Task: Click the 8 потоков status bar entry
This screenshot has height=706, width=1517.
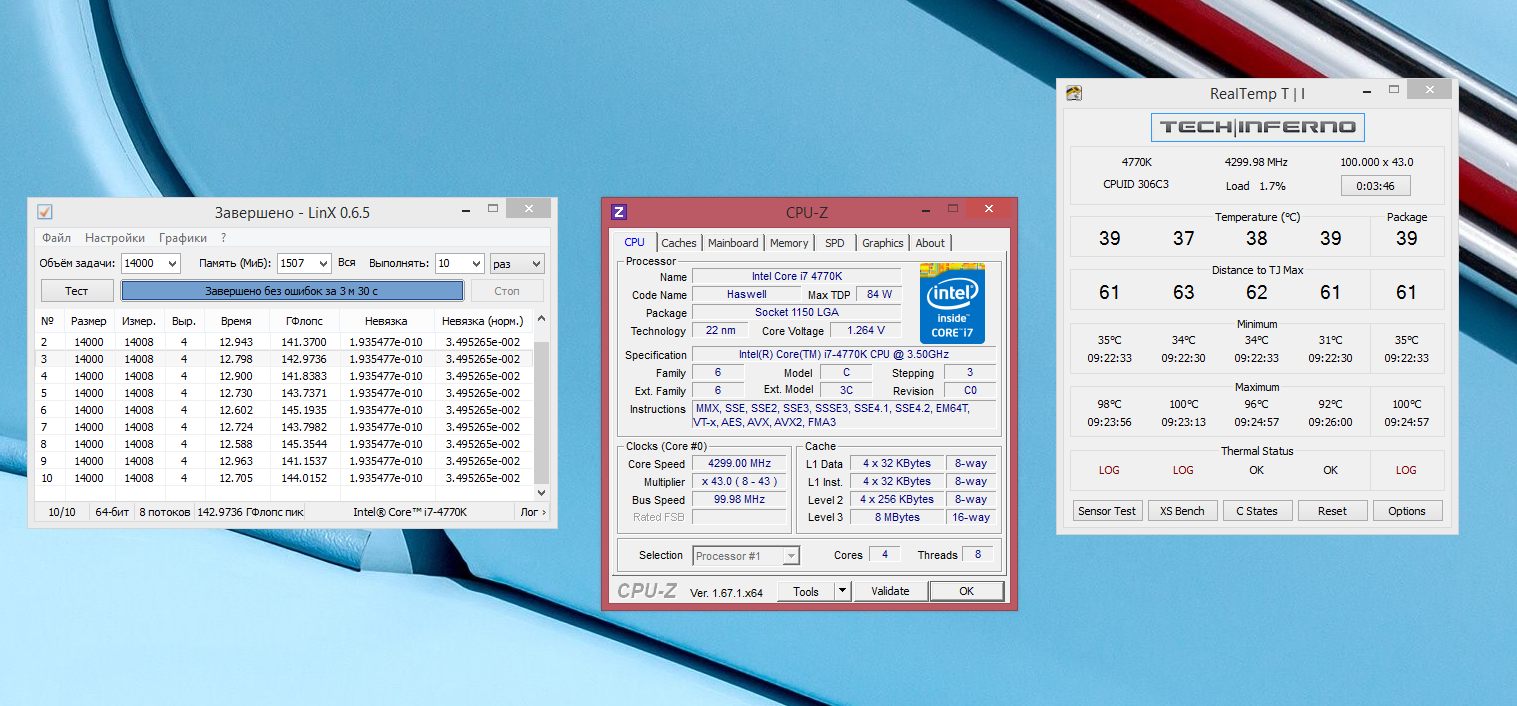Action: pos(163,512)
